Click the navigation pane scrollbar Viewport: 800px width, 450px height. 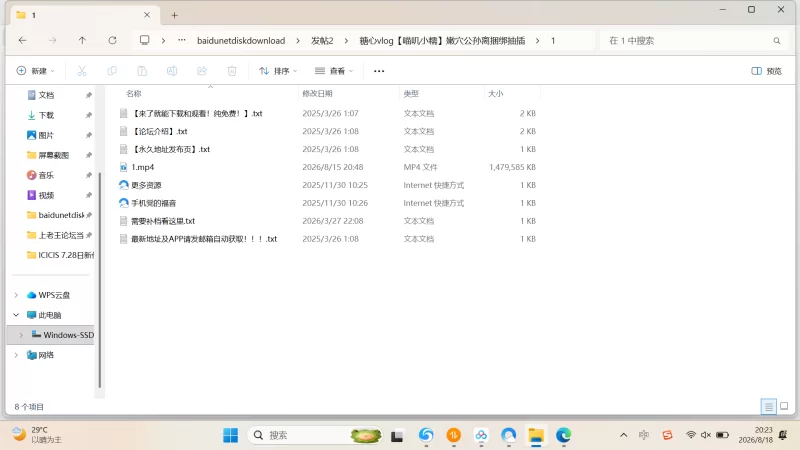pyautogui.click(x=99, y=281)
